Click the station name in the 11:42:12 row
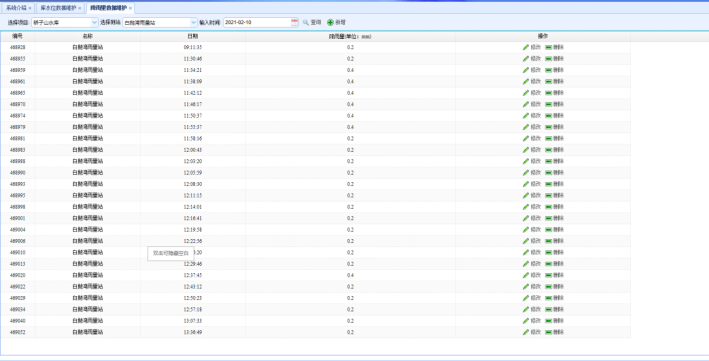This screenshot has height=361, width=709. (88, 93)
